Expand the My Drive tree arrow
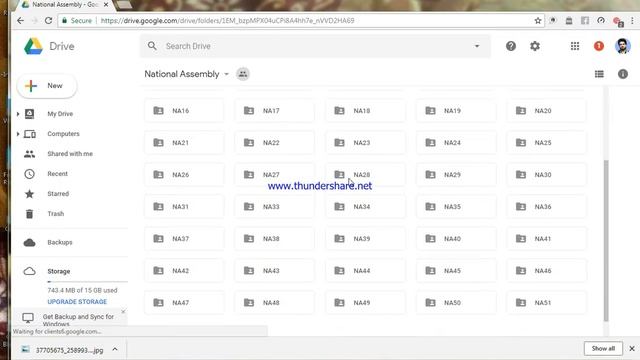The width and height of the screenshot is (640, 360). click(18, 114)
